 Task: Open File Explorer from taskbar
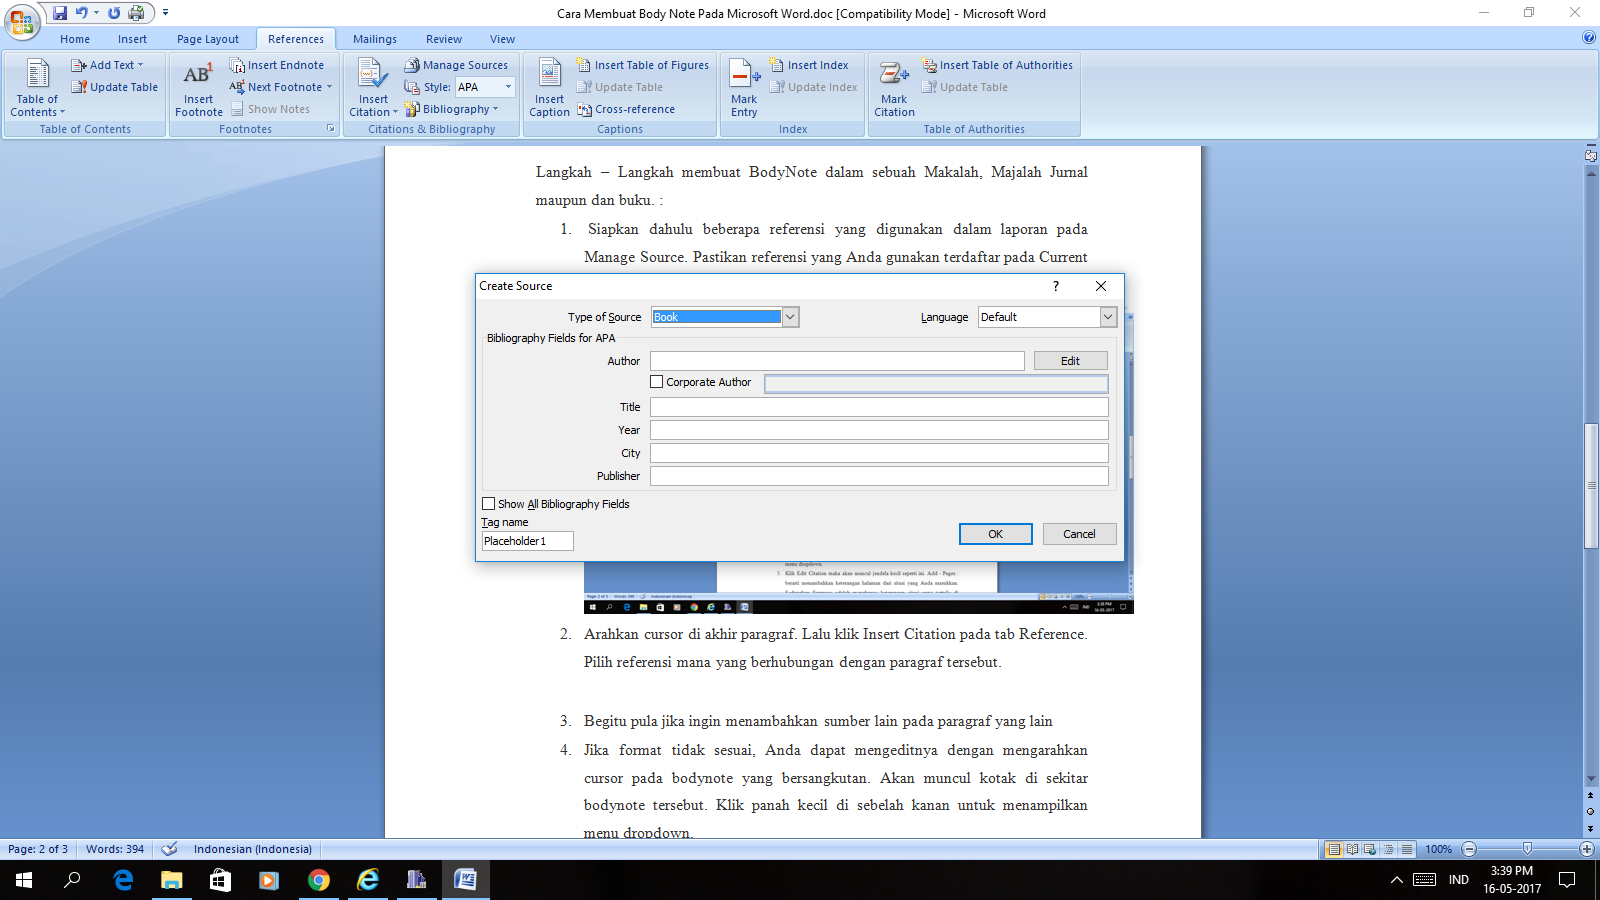point(172,880)
